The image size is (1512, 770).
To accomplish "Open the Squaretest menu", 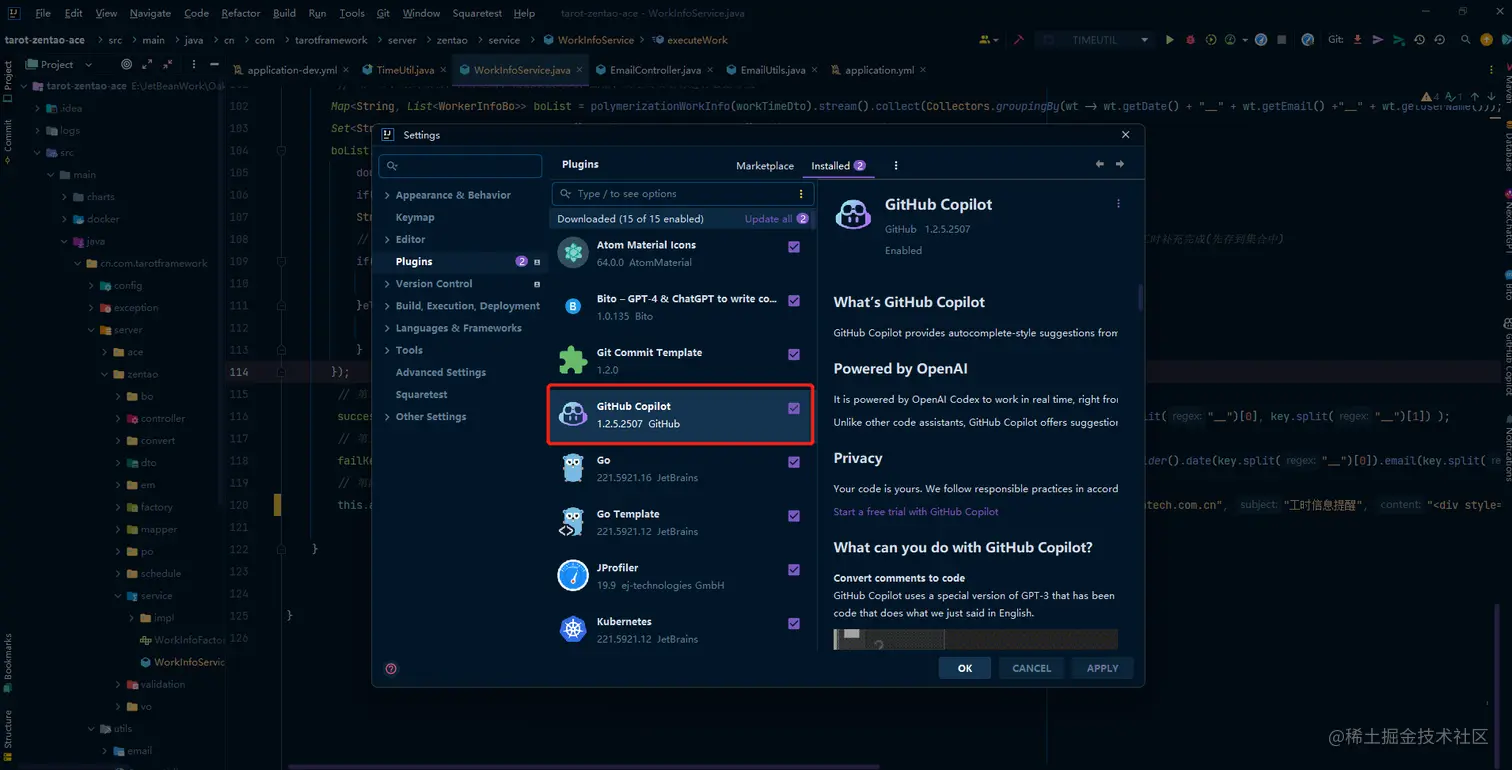I will [477, 13].
